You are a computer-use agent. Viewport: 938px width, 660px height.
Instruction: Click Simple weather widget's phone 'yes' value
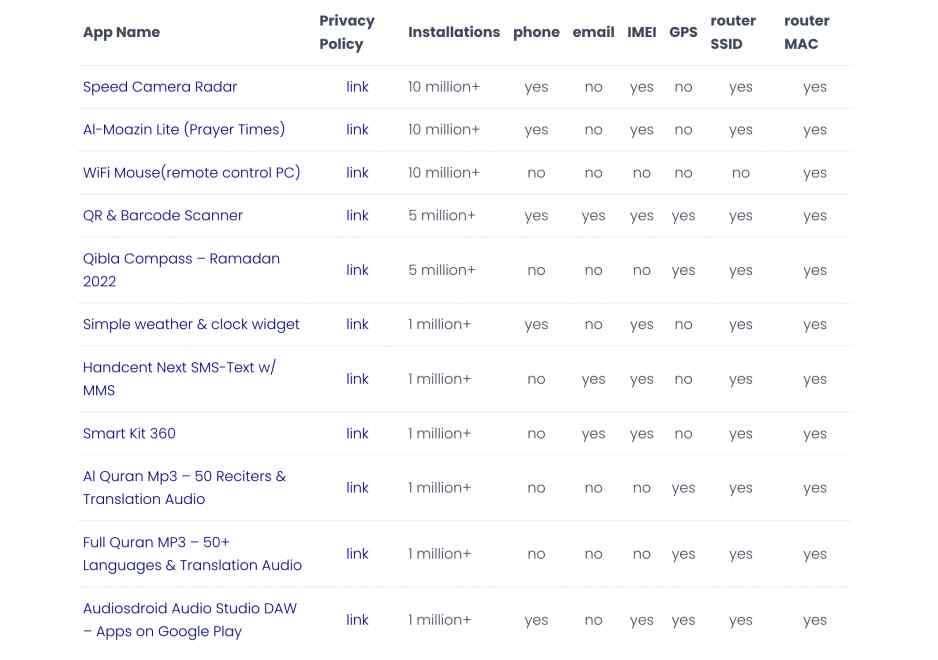[537, 326]
